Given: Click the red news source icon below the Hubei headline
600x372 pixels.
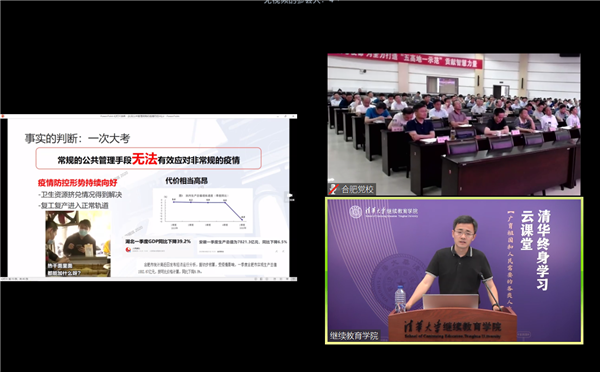Looking at the screenshot, I should [x=129, y=250].
